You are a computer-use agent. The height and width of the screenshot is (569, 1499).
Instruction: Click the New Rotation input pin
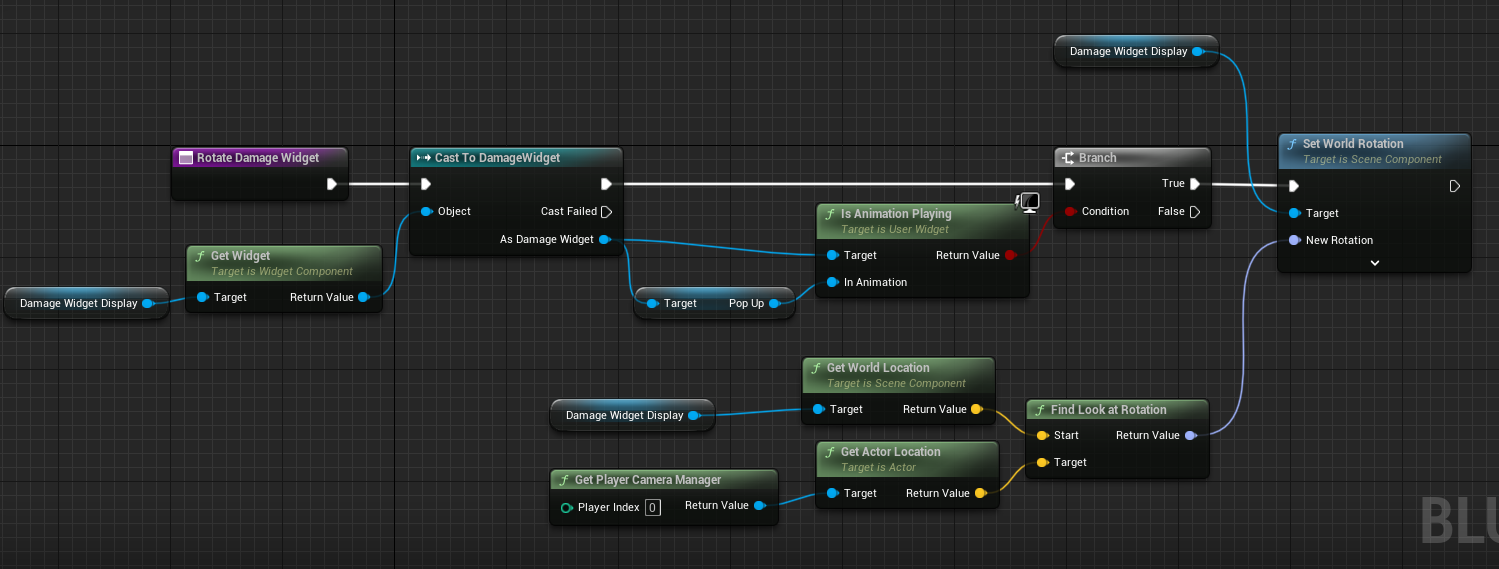coord(1294,240)
